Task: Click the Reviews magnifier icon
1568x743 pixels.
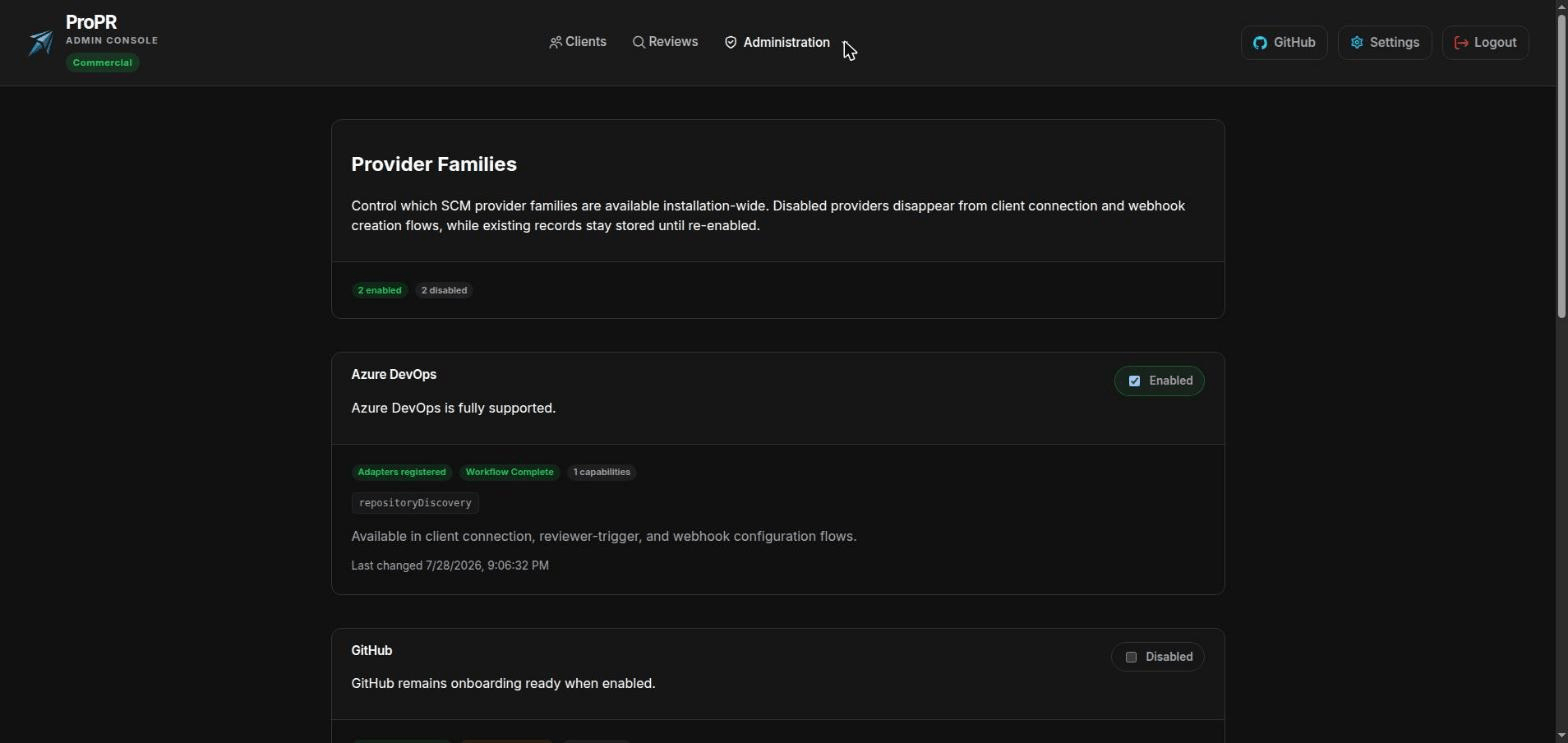Action: coord(639,42)
